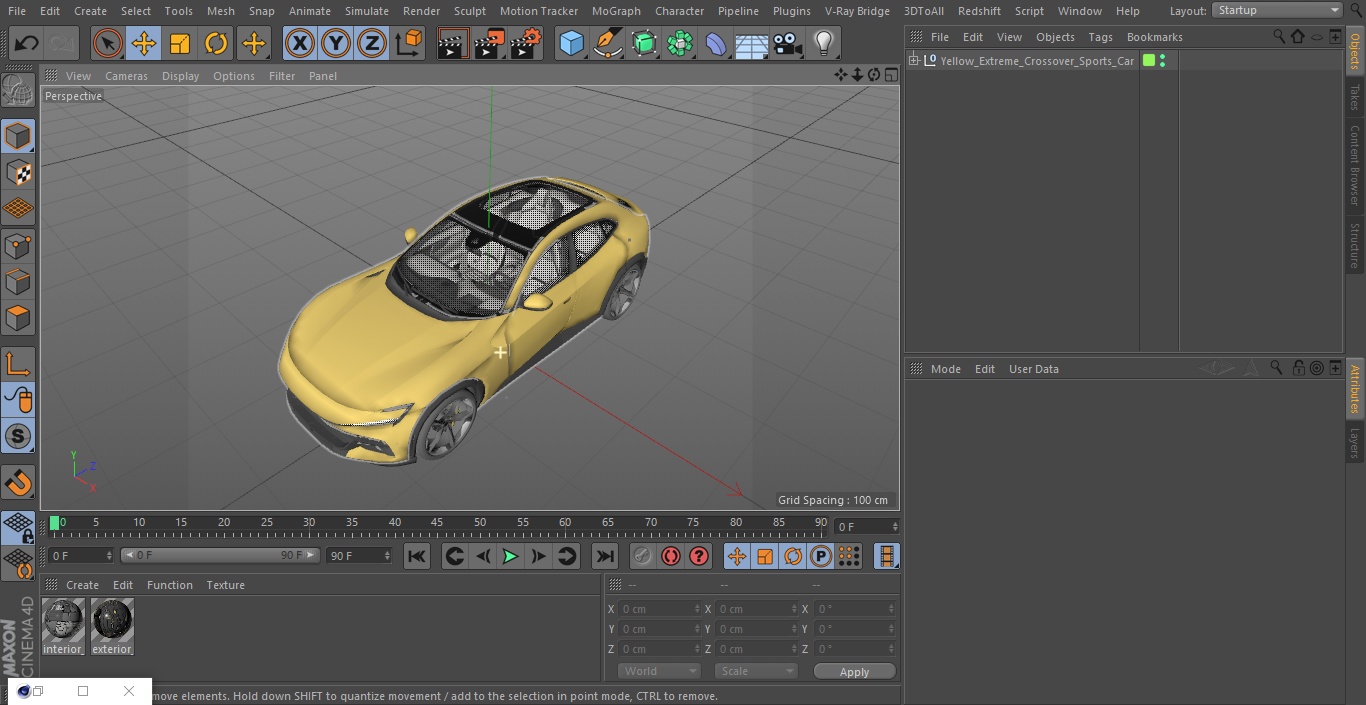1366x705 pixels.
Task: Open the Structure side tab
Action: (1355, 245)
